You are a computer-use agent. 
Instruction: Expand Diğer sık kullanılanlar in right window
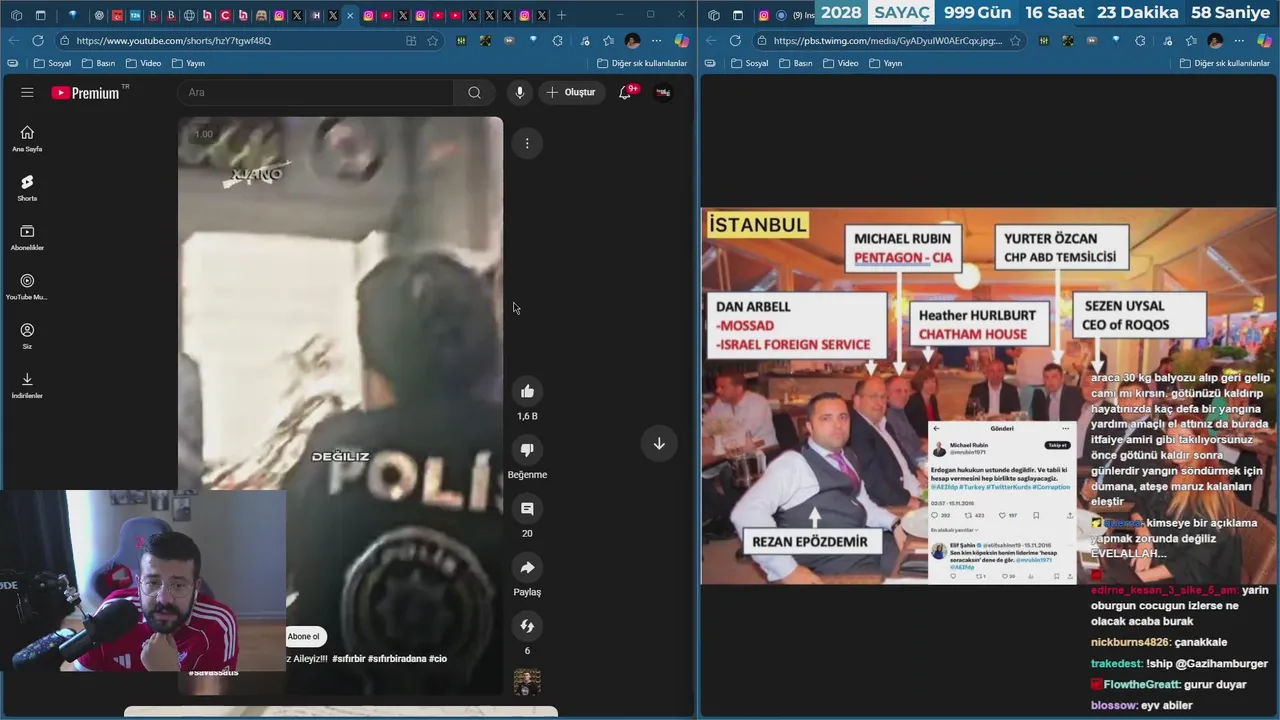[x=1226, y=63]
